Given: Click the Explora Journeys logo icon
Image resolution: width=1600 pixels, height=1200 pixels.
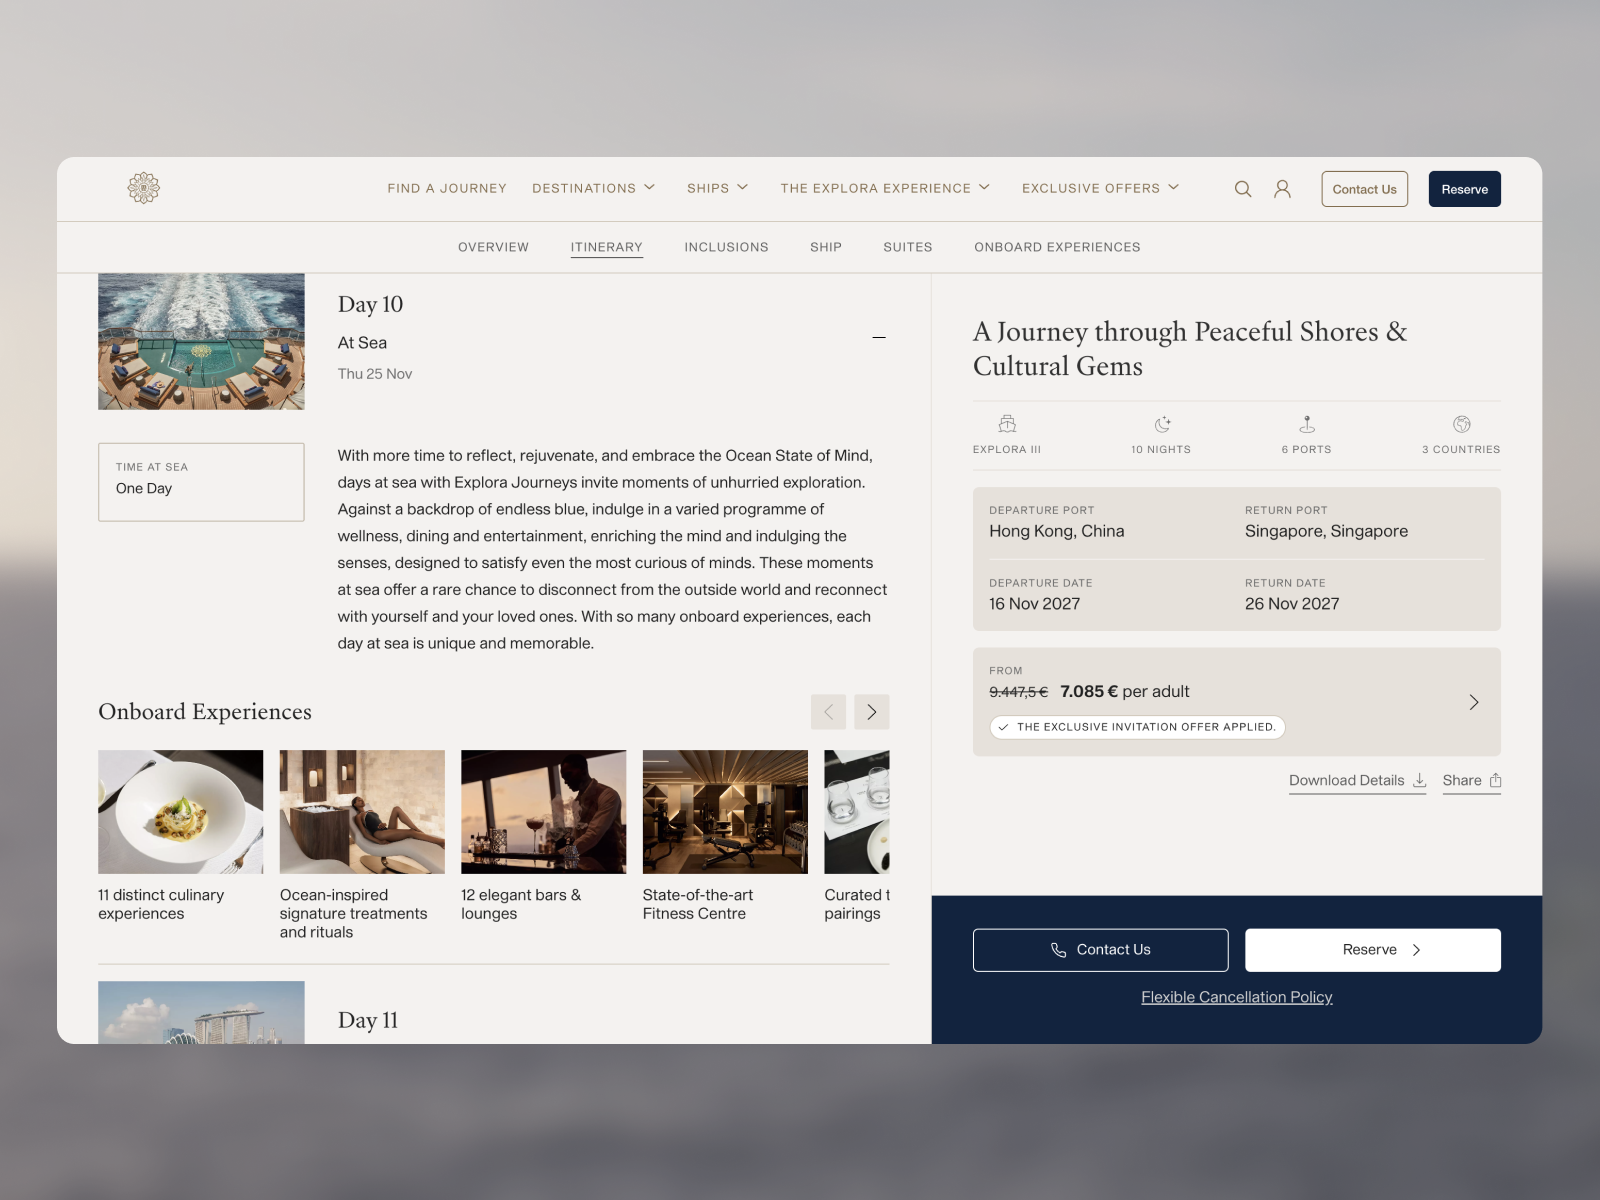Looking at the screenshot, I should pos(144,188).
